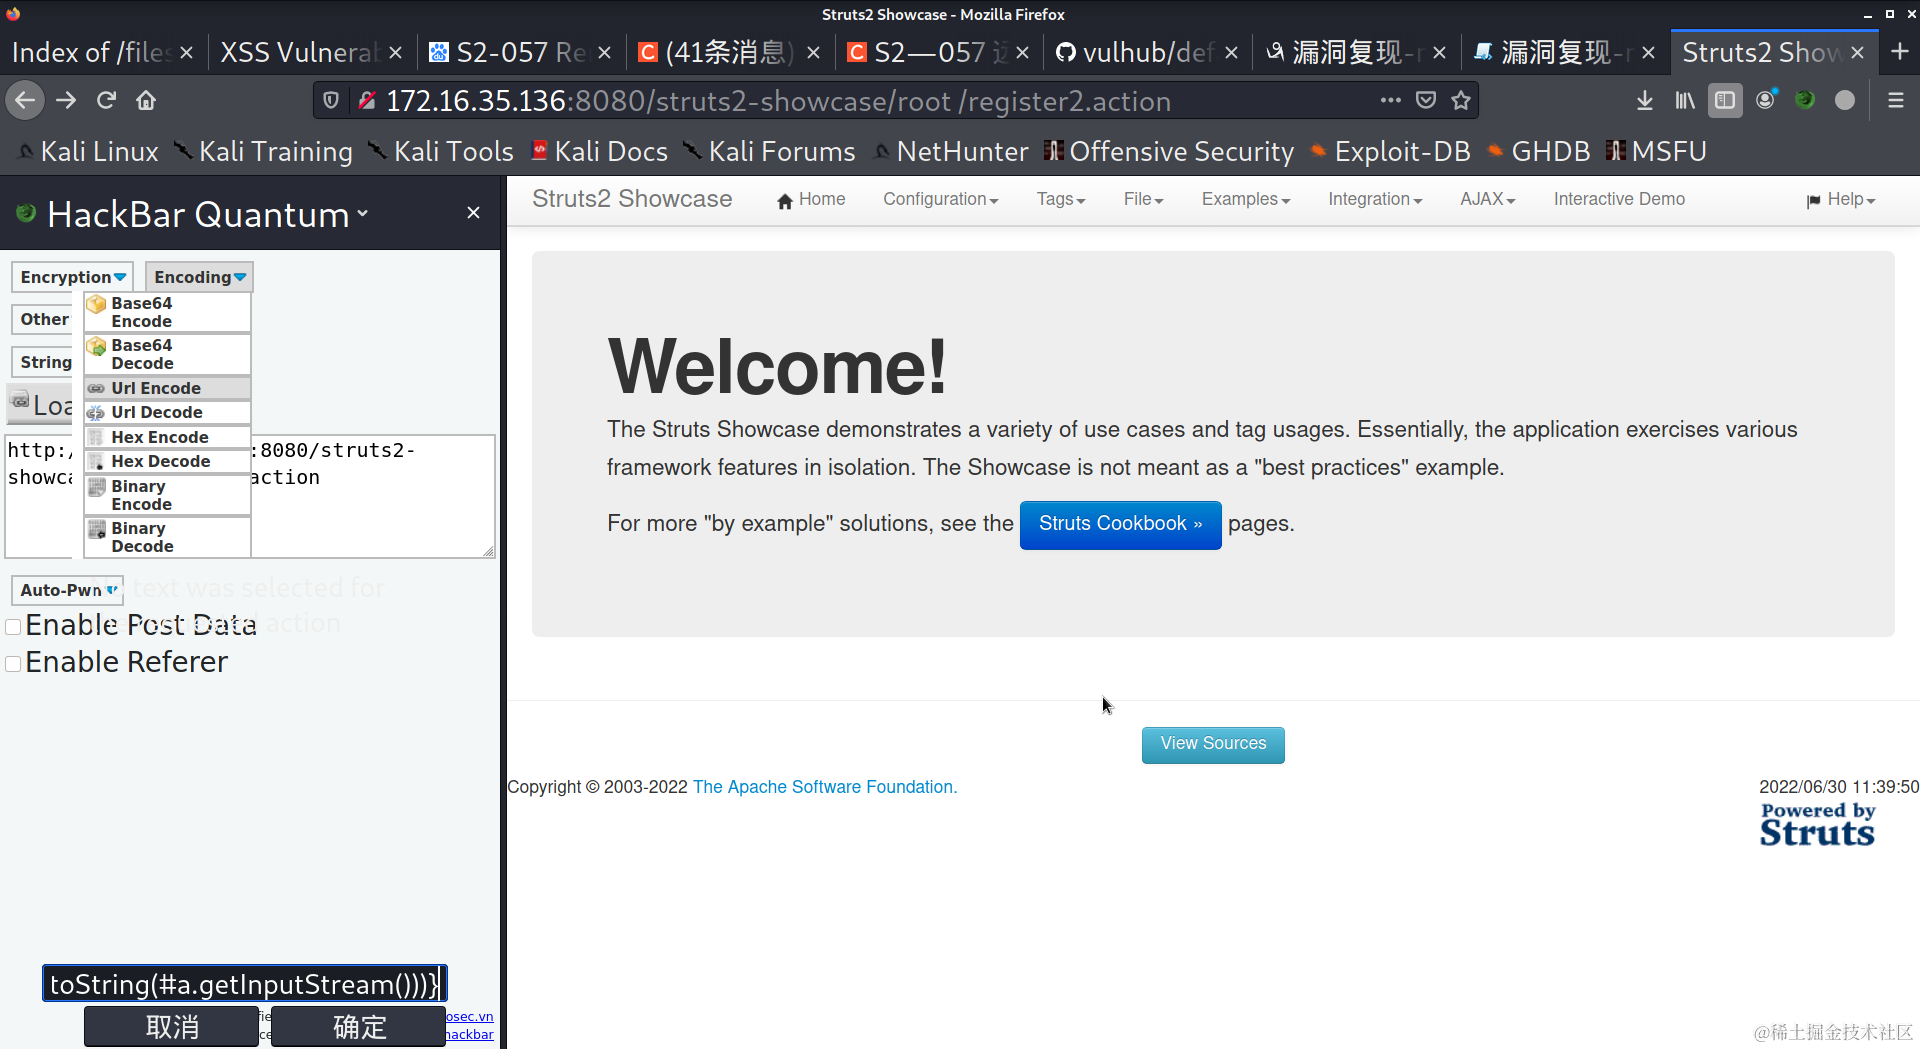1920x1049 pixels.
Task: Open the Exploit-DB bookmark
Action: tap(1390, 152)
